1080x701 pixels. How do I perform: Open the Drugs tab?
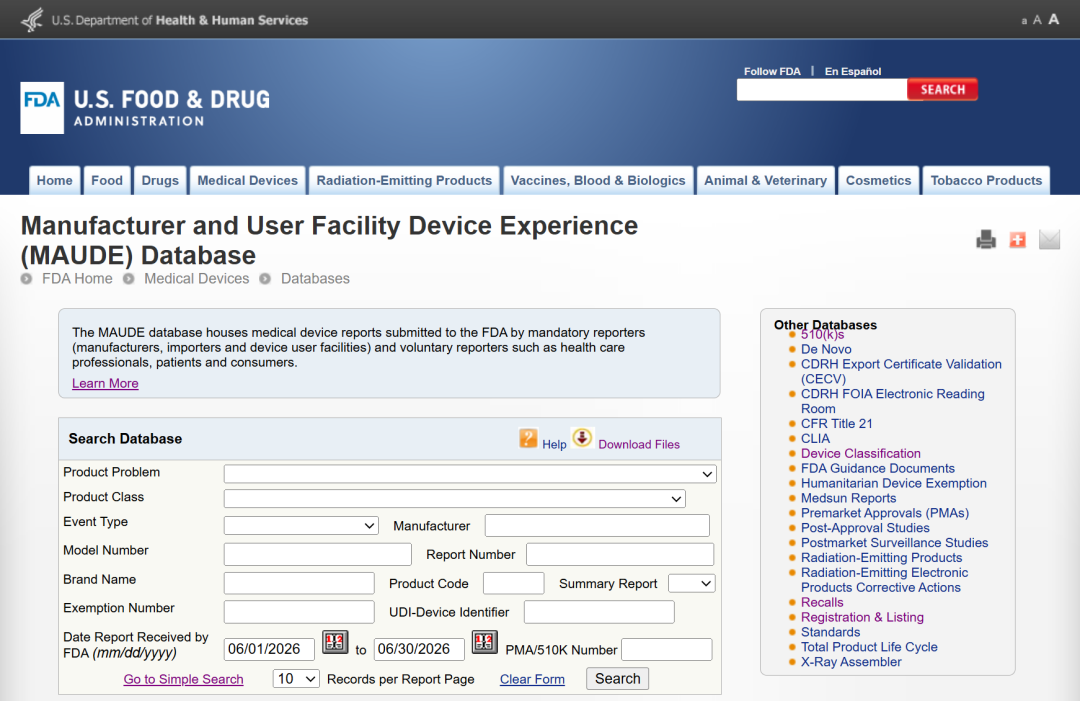coord(160,180)
